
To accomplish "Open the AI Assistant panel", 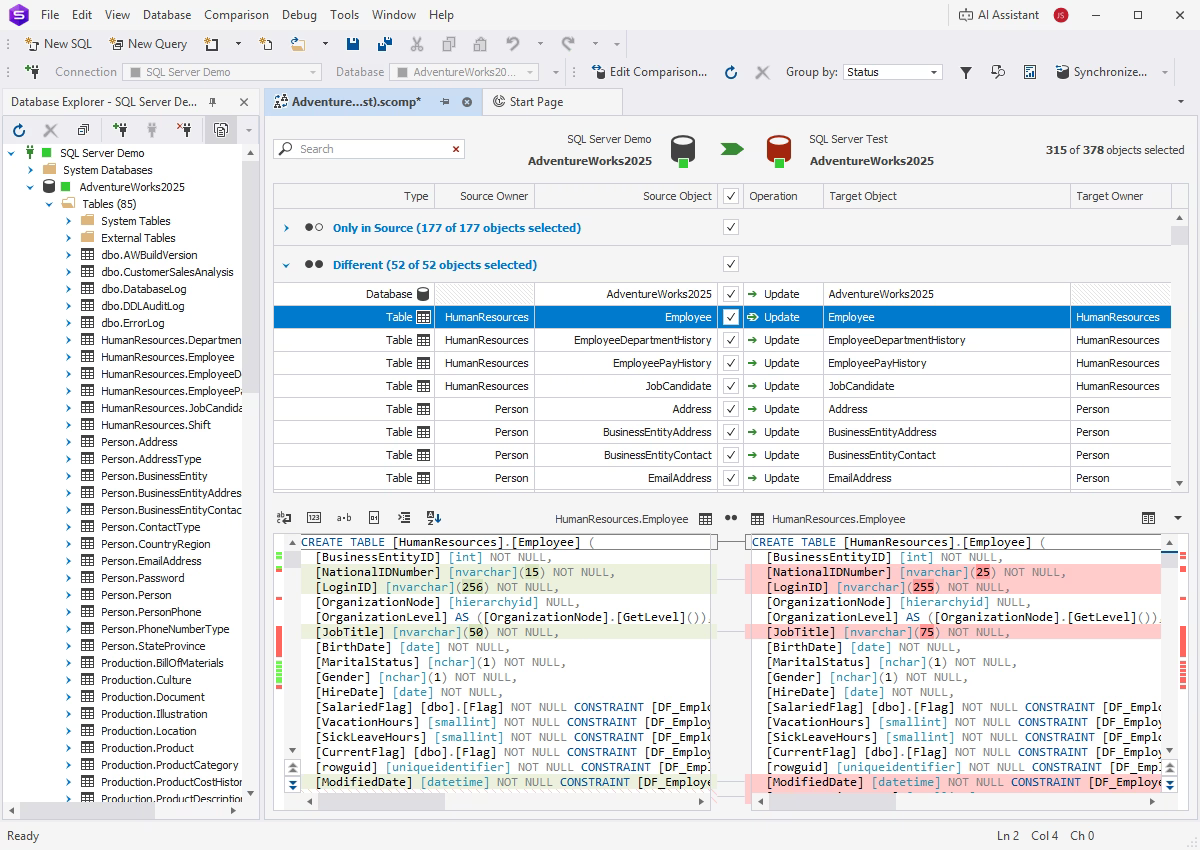I will click(x=999, y=15).
